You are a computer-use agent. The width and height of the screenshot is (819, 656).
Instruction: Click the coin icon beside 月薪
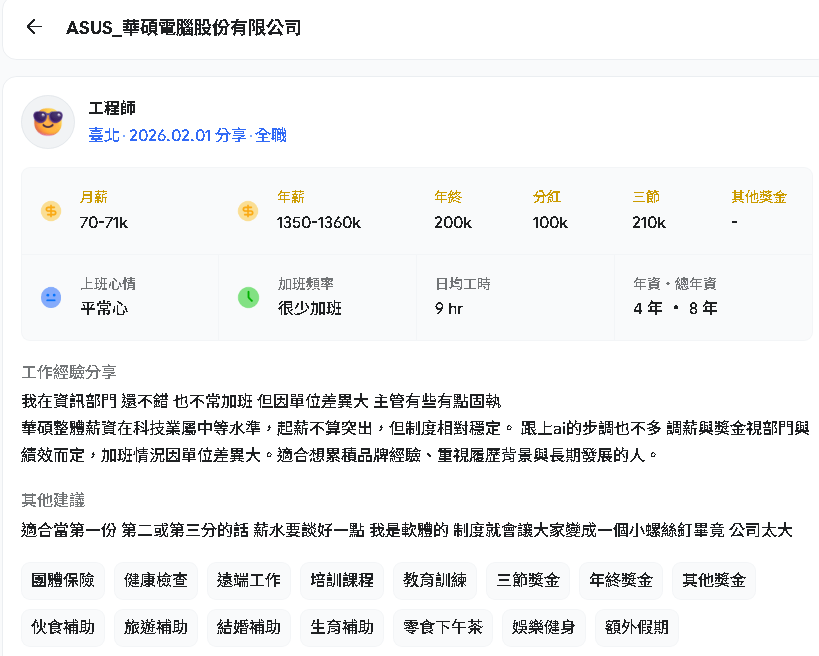pos(51,211)
